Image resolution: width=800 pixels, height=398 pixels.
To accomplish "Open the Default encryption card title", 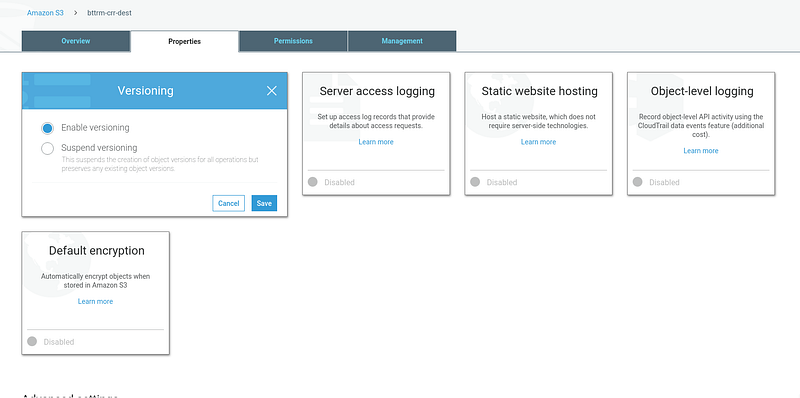I will pyautogui.click(x=96, y=251).
